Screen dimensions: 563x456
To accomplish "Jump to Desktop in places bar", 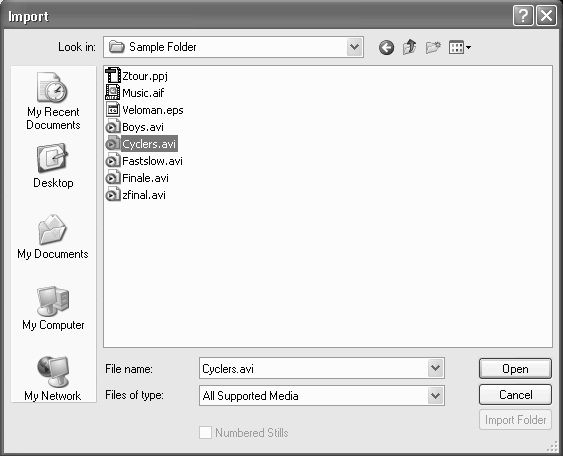I will (53, 166).
